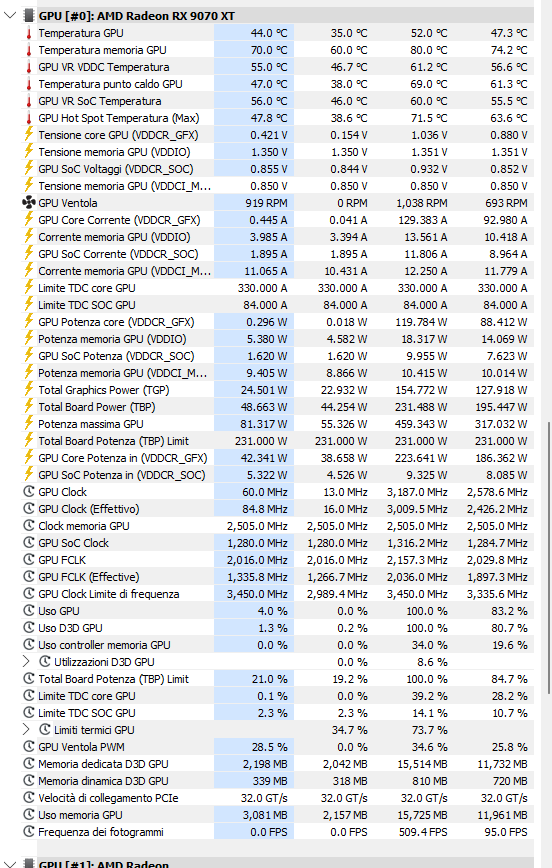Select the Corrente memoria GPU (VDDIO) row
The image size is (552, 868).
tap(277, 237)
